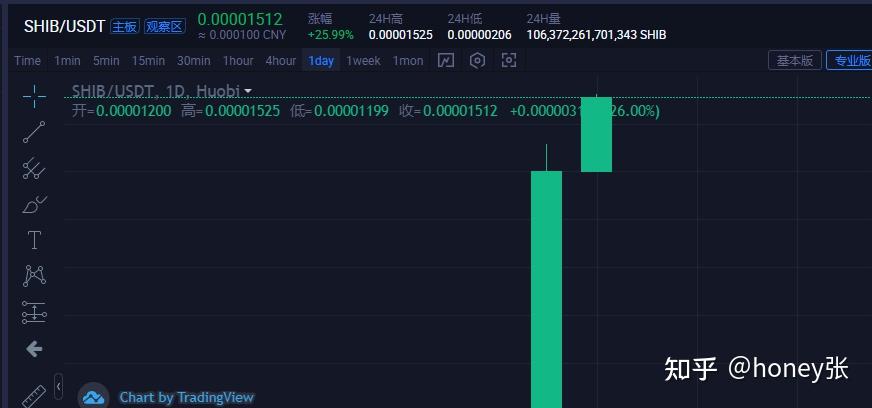This screenshot has width=872, height=408.
Task: Select the 1day interval
Action: click(321, 61)
